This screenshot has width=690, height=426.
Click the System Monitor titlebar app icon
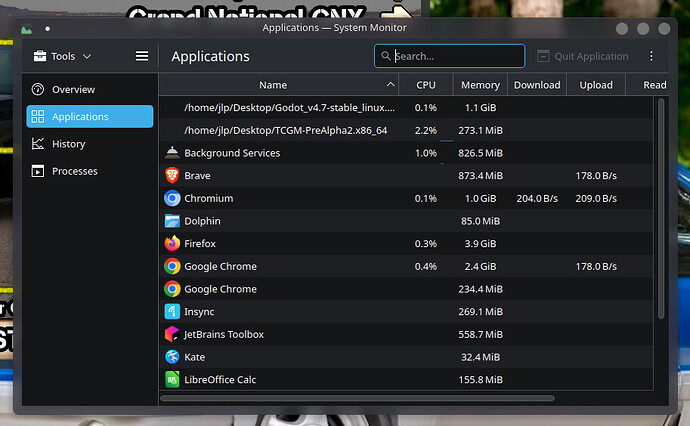(x=26, y=29)
